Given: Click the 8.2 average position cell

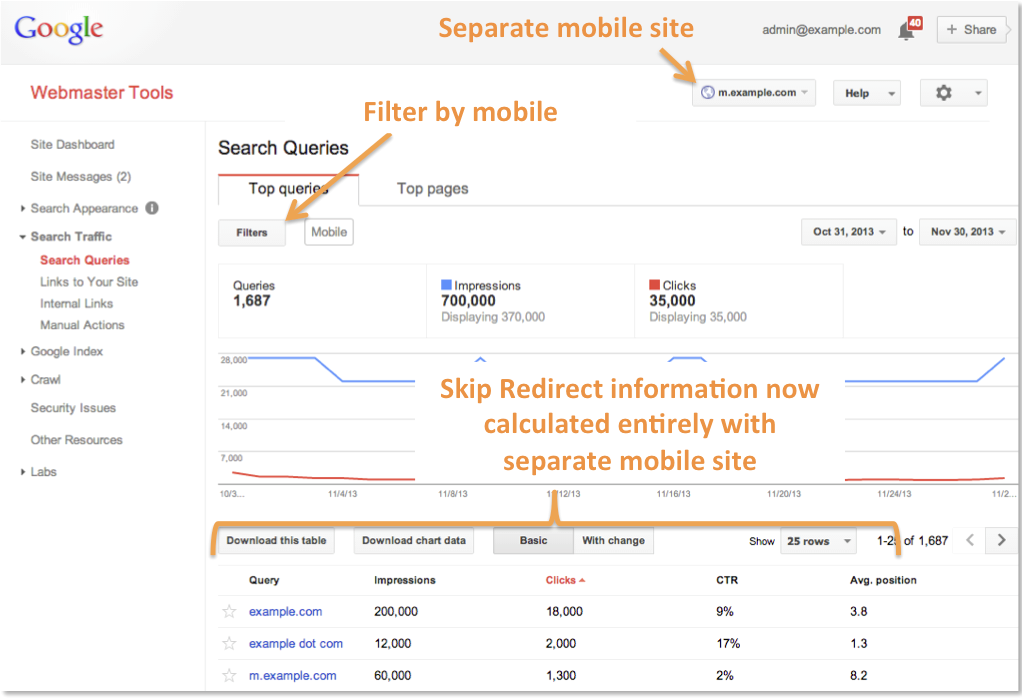Looking at the screenshot, I should point(858,676).
